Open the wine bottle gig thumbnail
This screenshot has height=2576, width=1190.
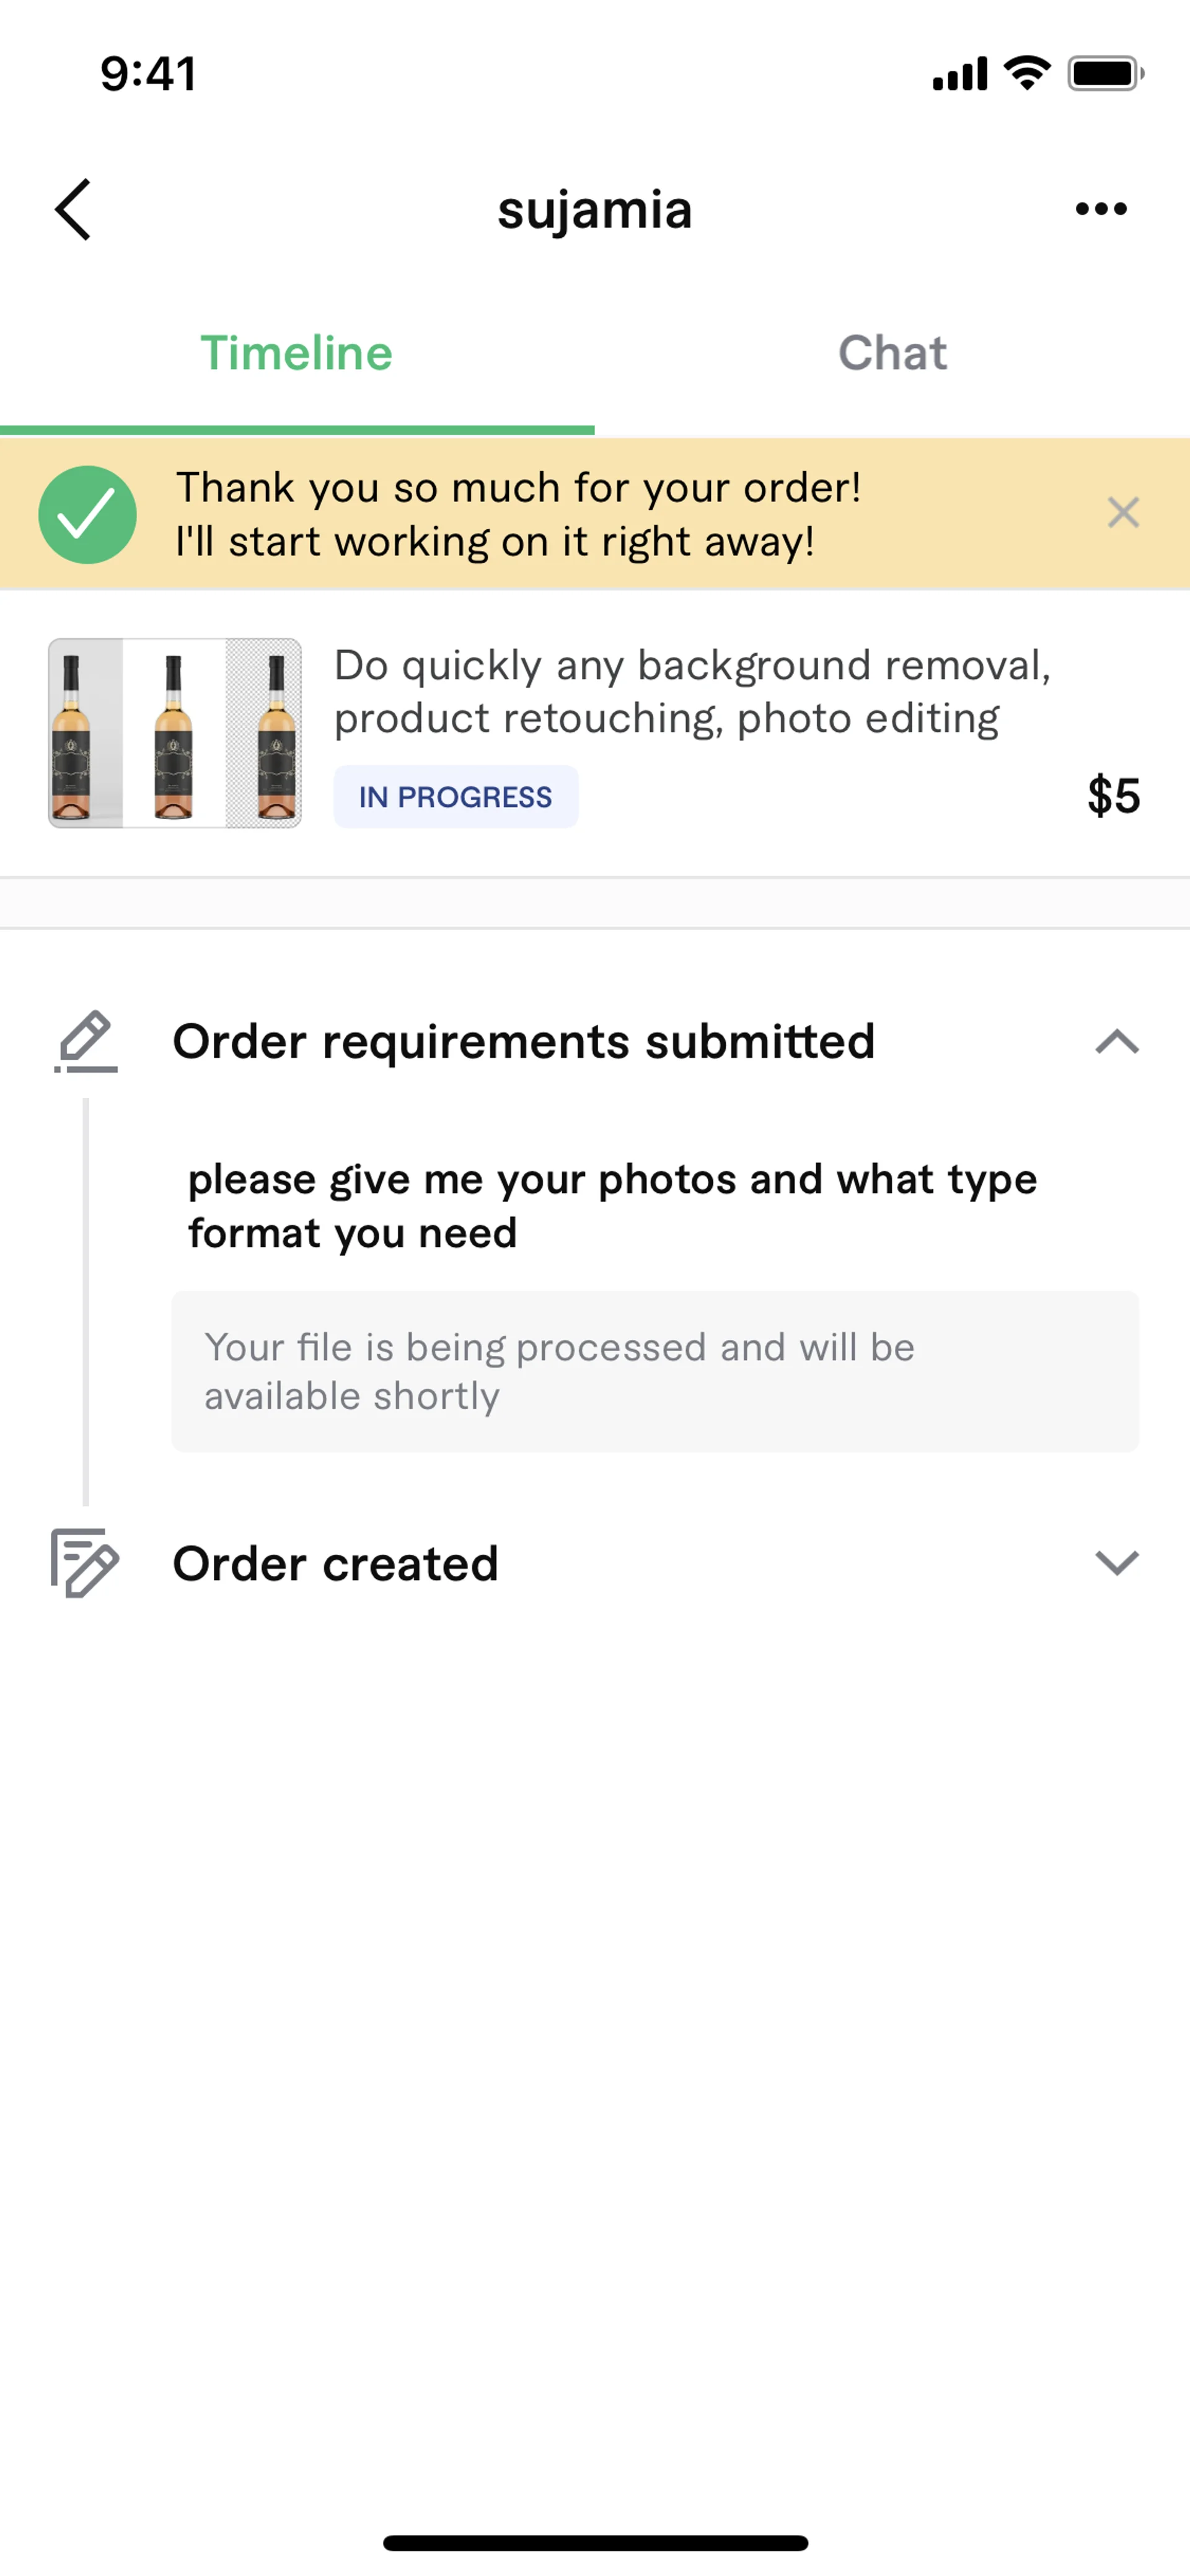pyautogui.click(x=175, y=733)
